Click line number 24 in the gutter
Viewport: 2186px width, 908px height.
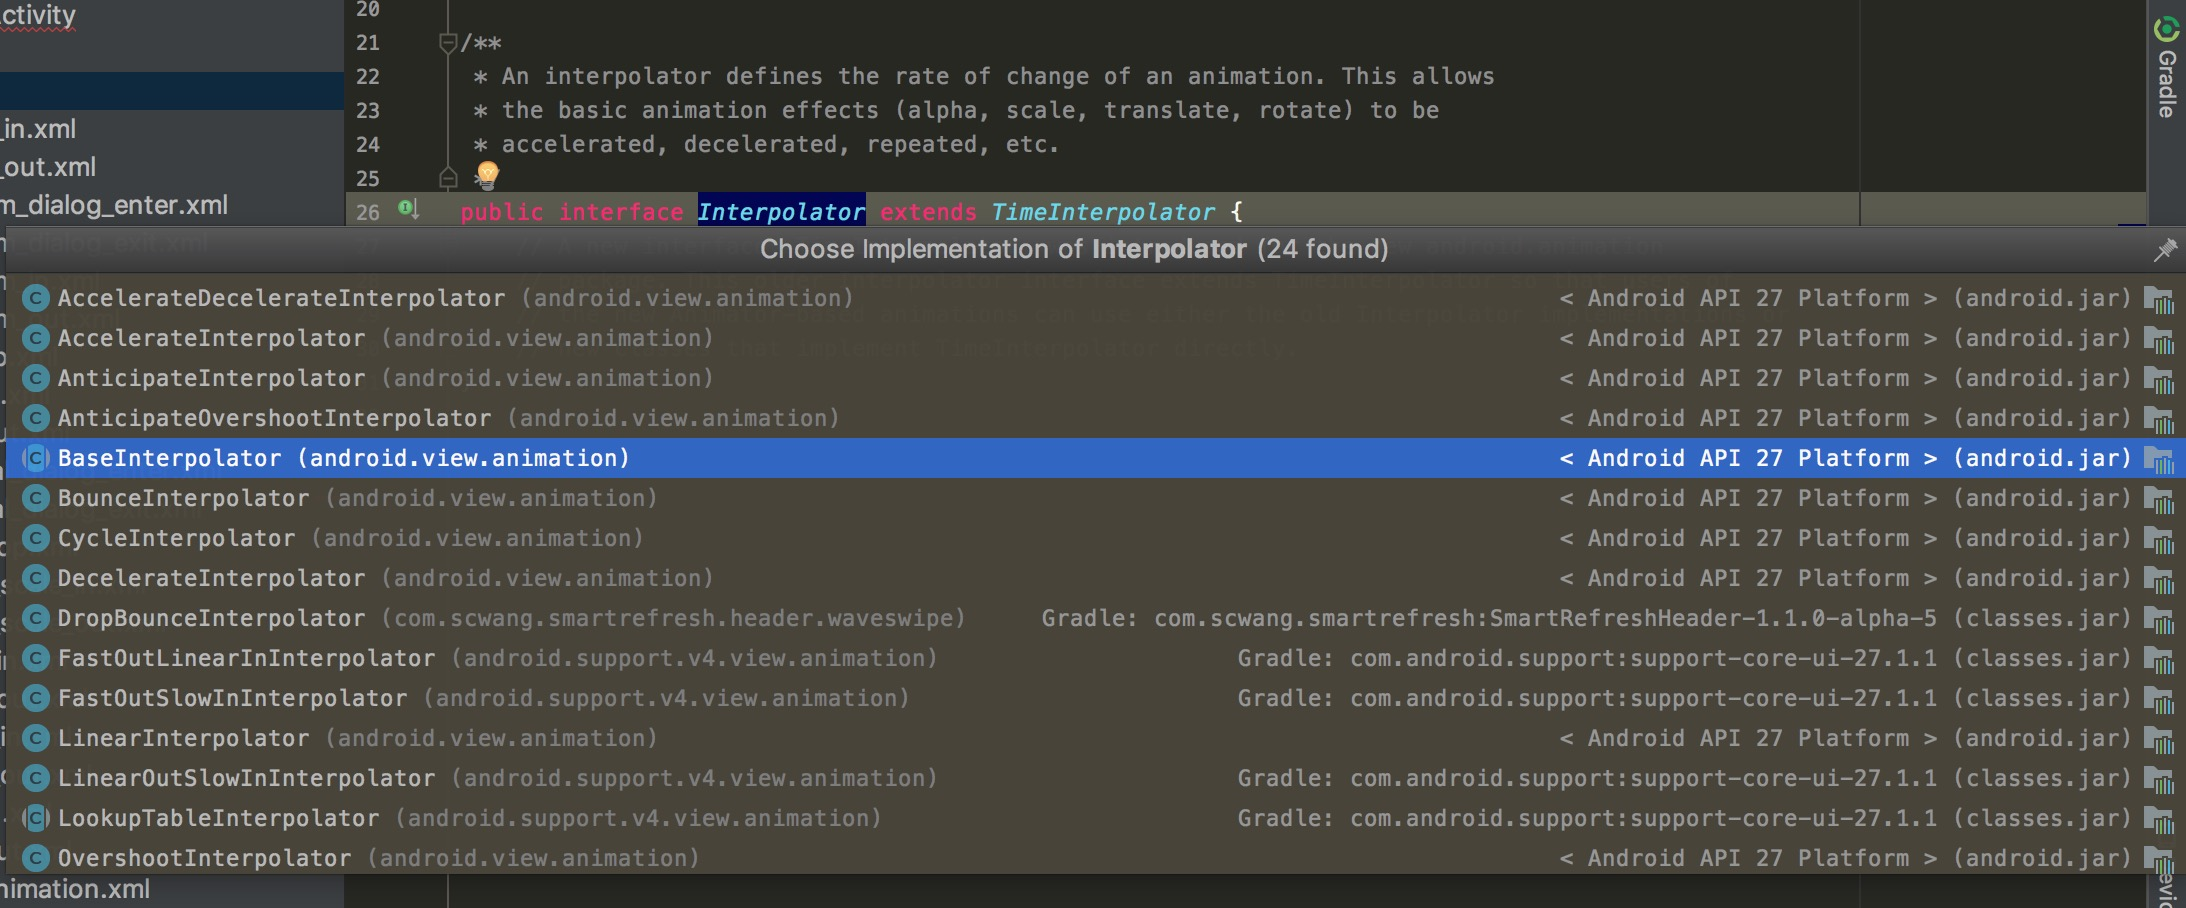(x=368, y=144)
